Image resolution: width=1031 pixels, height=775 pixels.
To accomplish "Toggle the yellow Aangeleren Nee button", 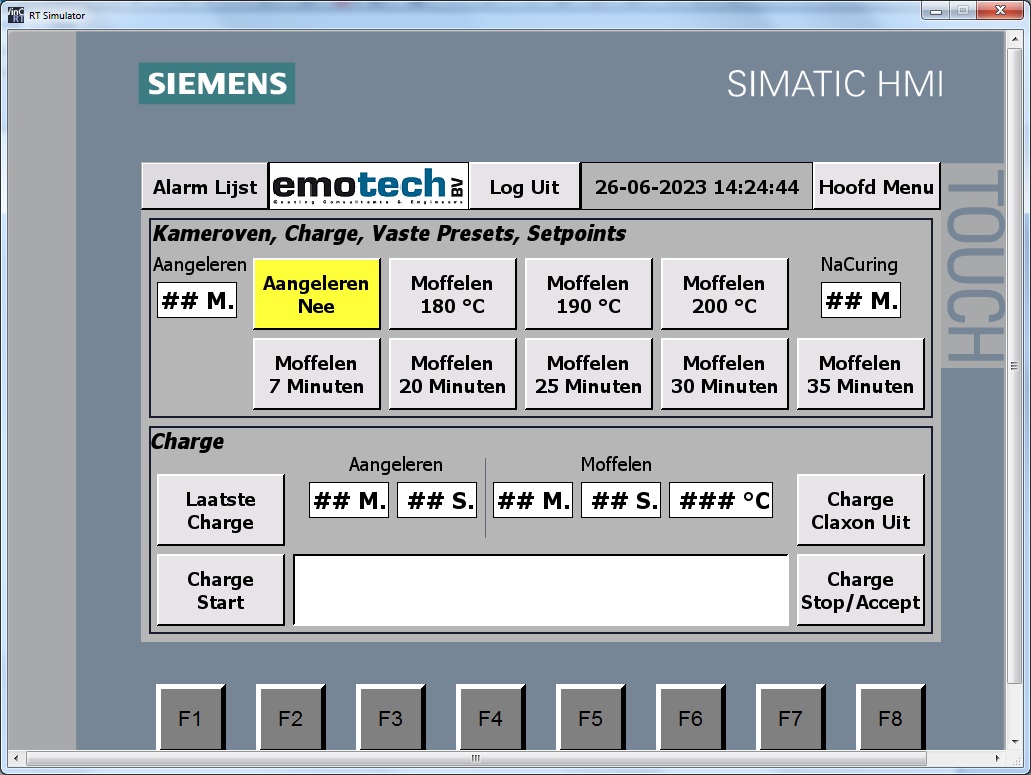I will pyautogui.click(x=316, y=294).
